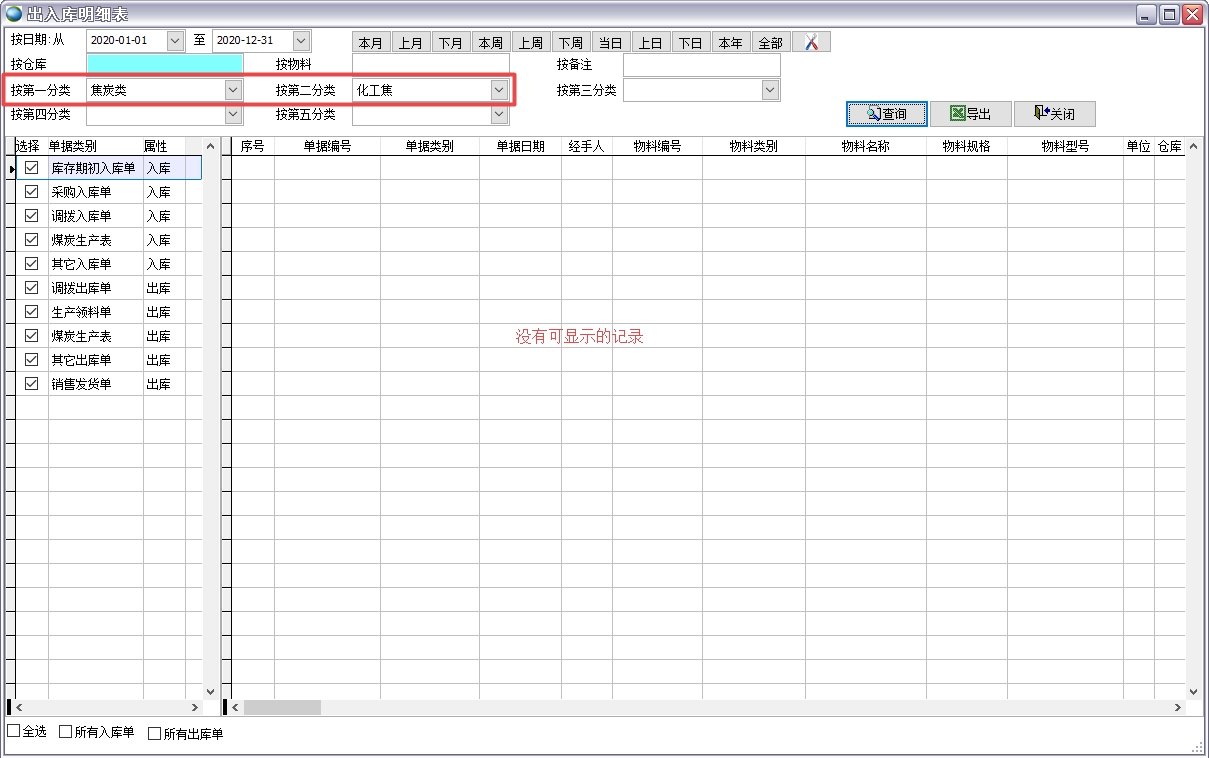This screenshot has height=758, width=1209.
Task: Sort by the 物料名称 column header
Action: pos(865,146)
